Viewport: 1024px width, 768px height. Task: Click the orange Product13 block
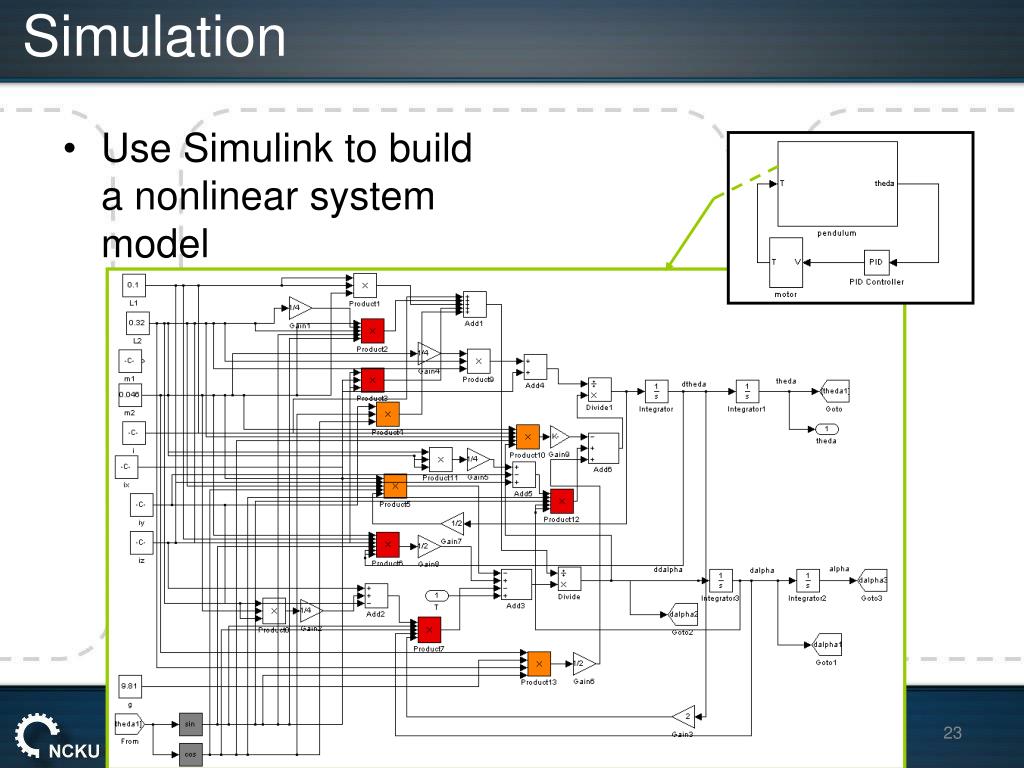tap(539, 664)
